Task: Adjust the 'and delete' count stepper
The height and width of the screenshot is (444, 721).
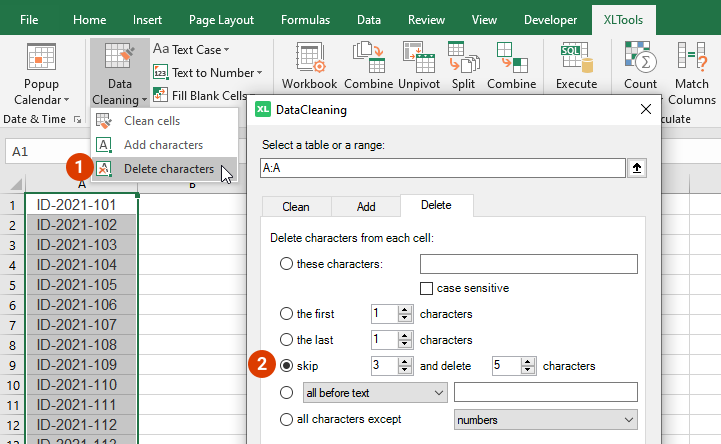Action: coord(528,366)
